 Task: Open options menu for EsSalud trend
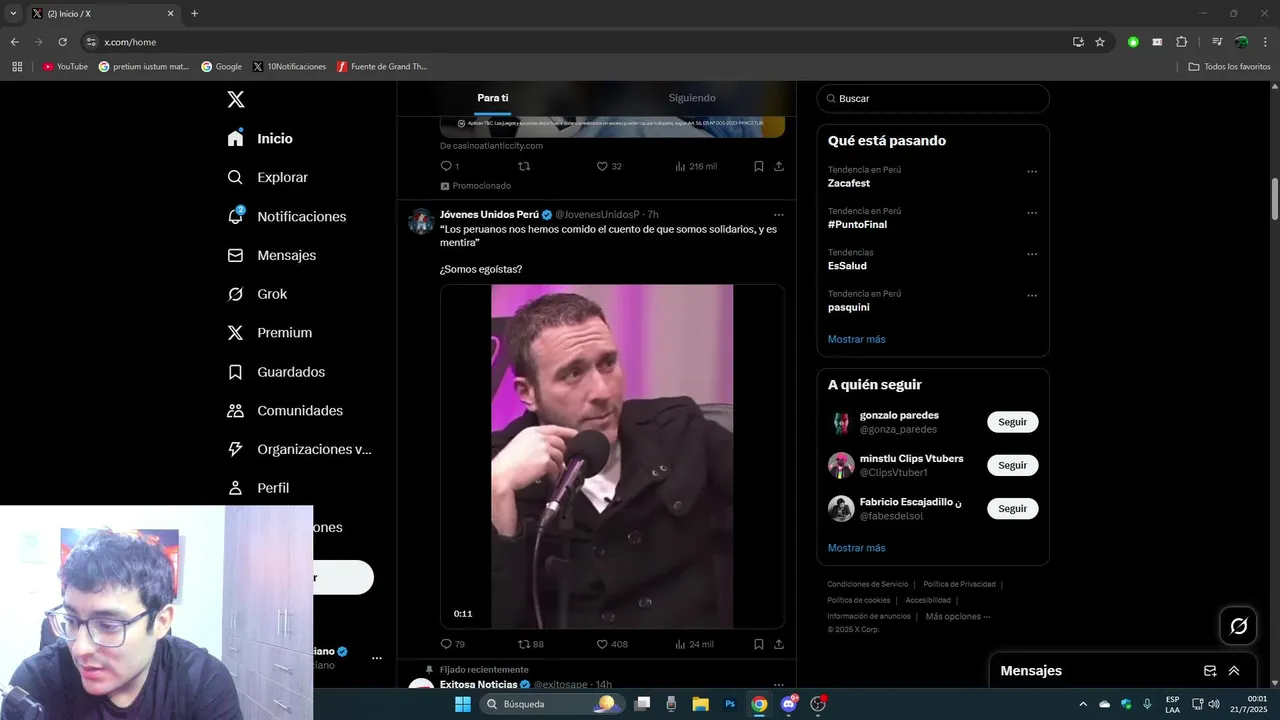point(1032,254)
